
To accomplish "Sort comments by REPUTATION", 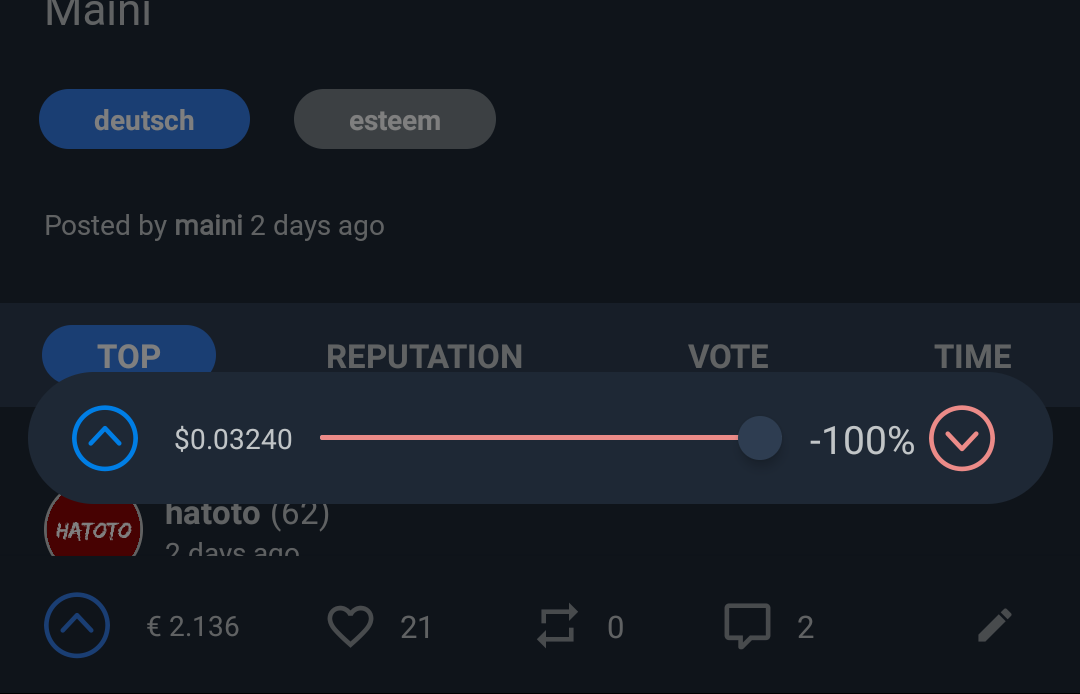I will pyautogui.click(x=424, y=356).
